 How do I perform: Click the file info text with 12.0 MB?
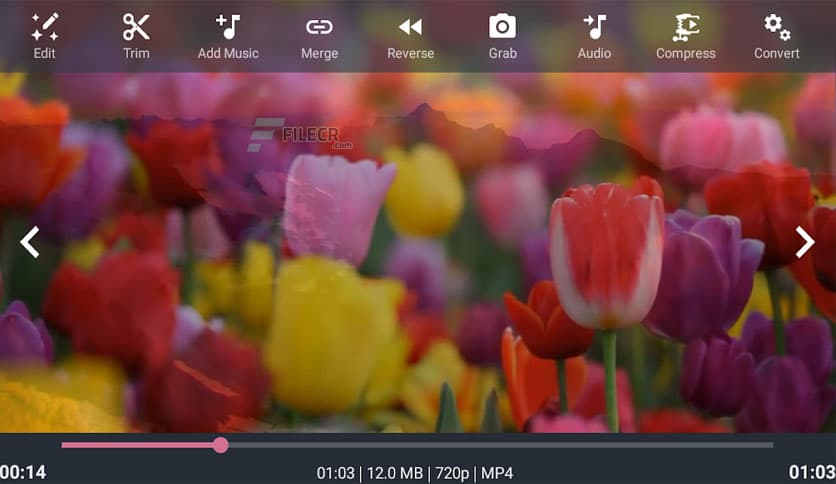click(x=415, y=473)
